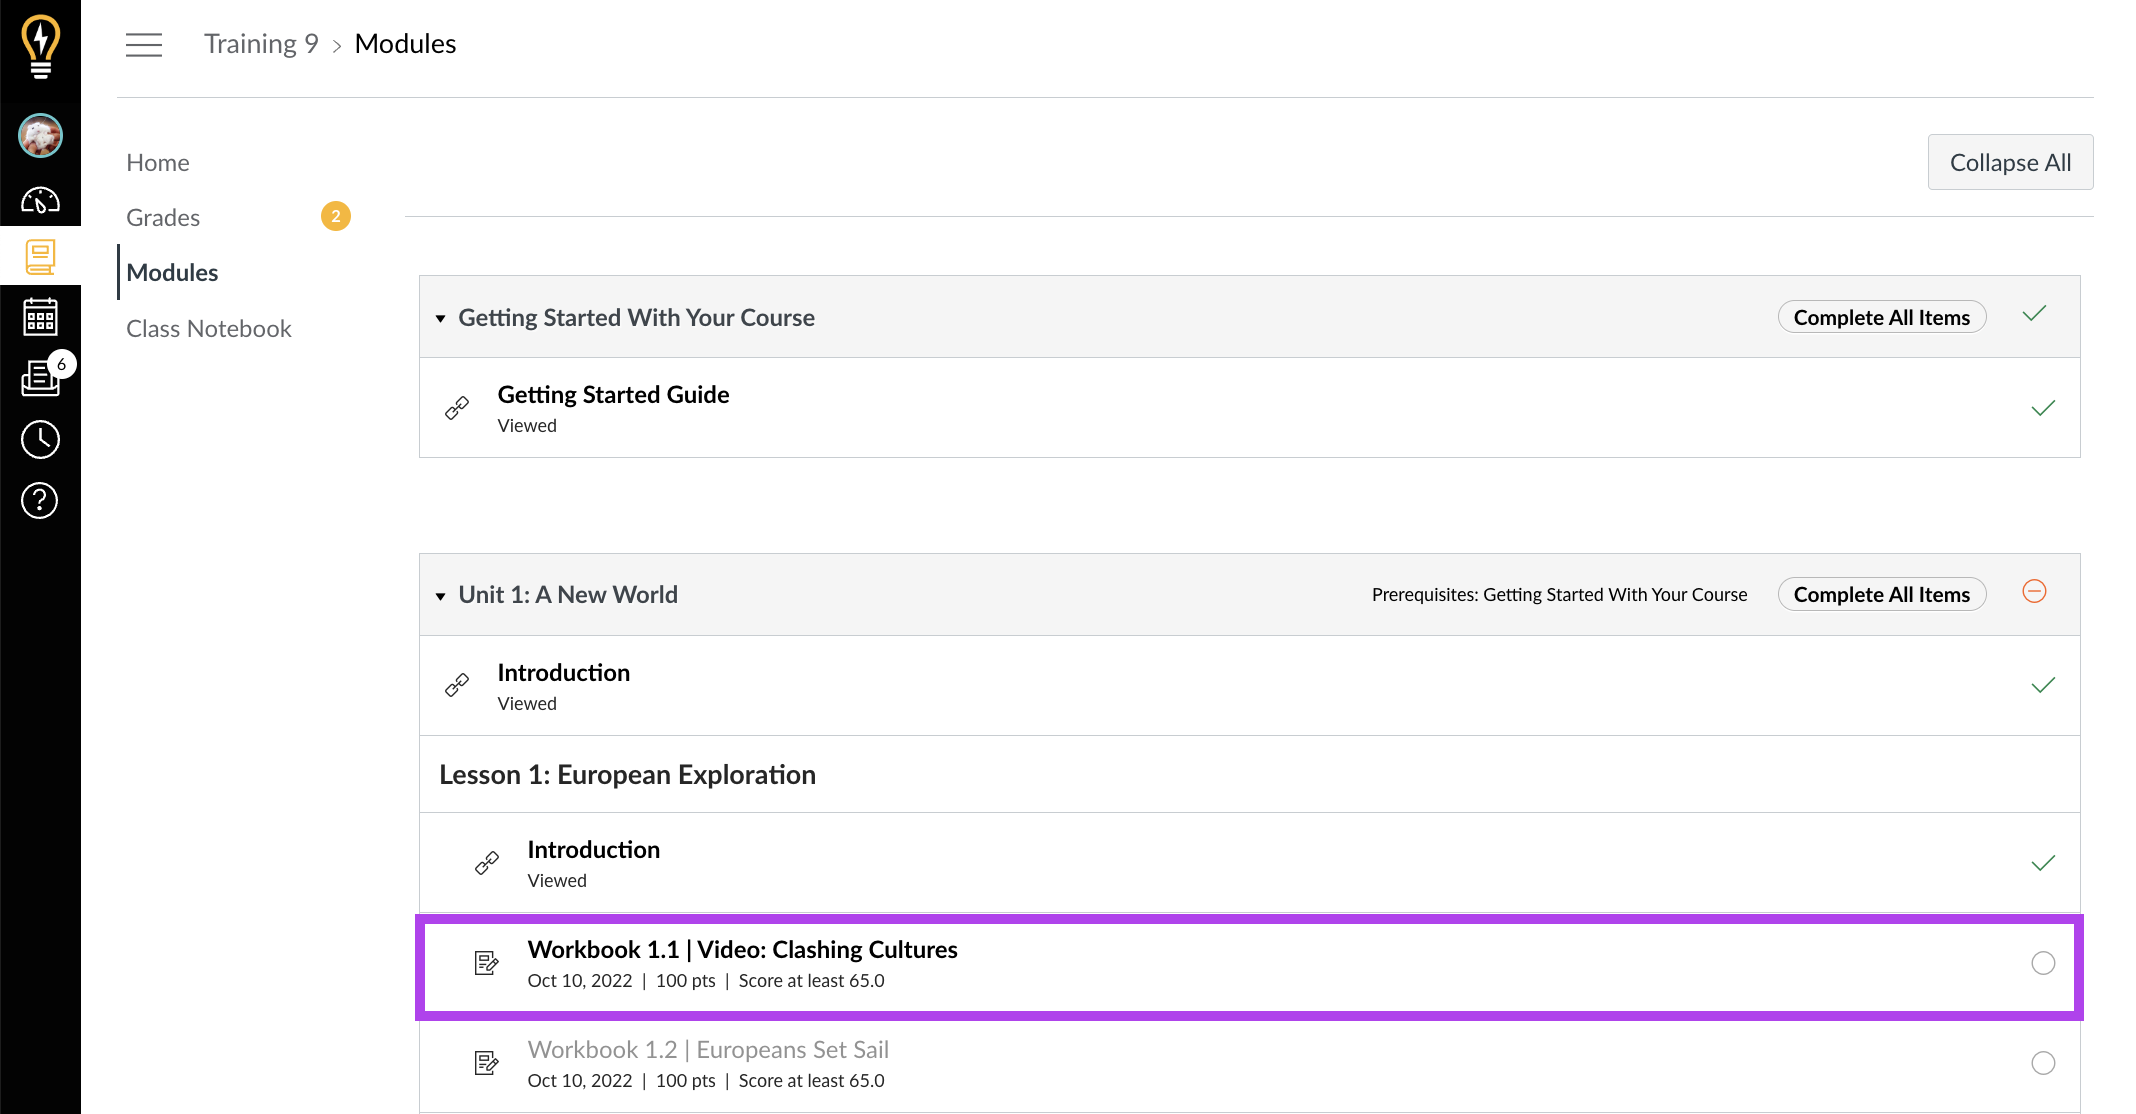The width and height of the screenshot is (2136, 1114).
Task: Toggle the hamburger course navigation menu
Action: click(x=144, y=45)
